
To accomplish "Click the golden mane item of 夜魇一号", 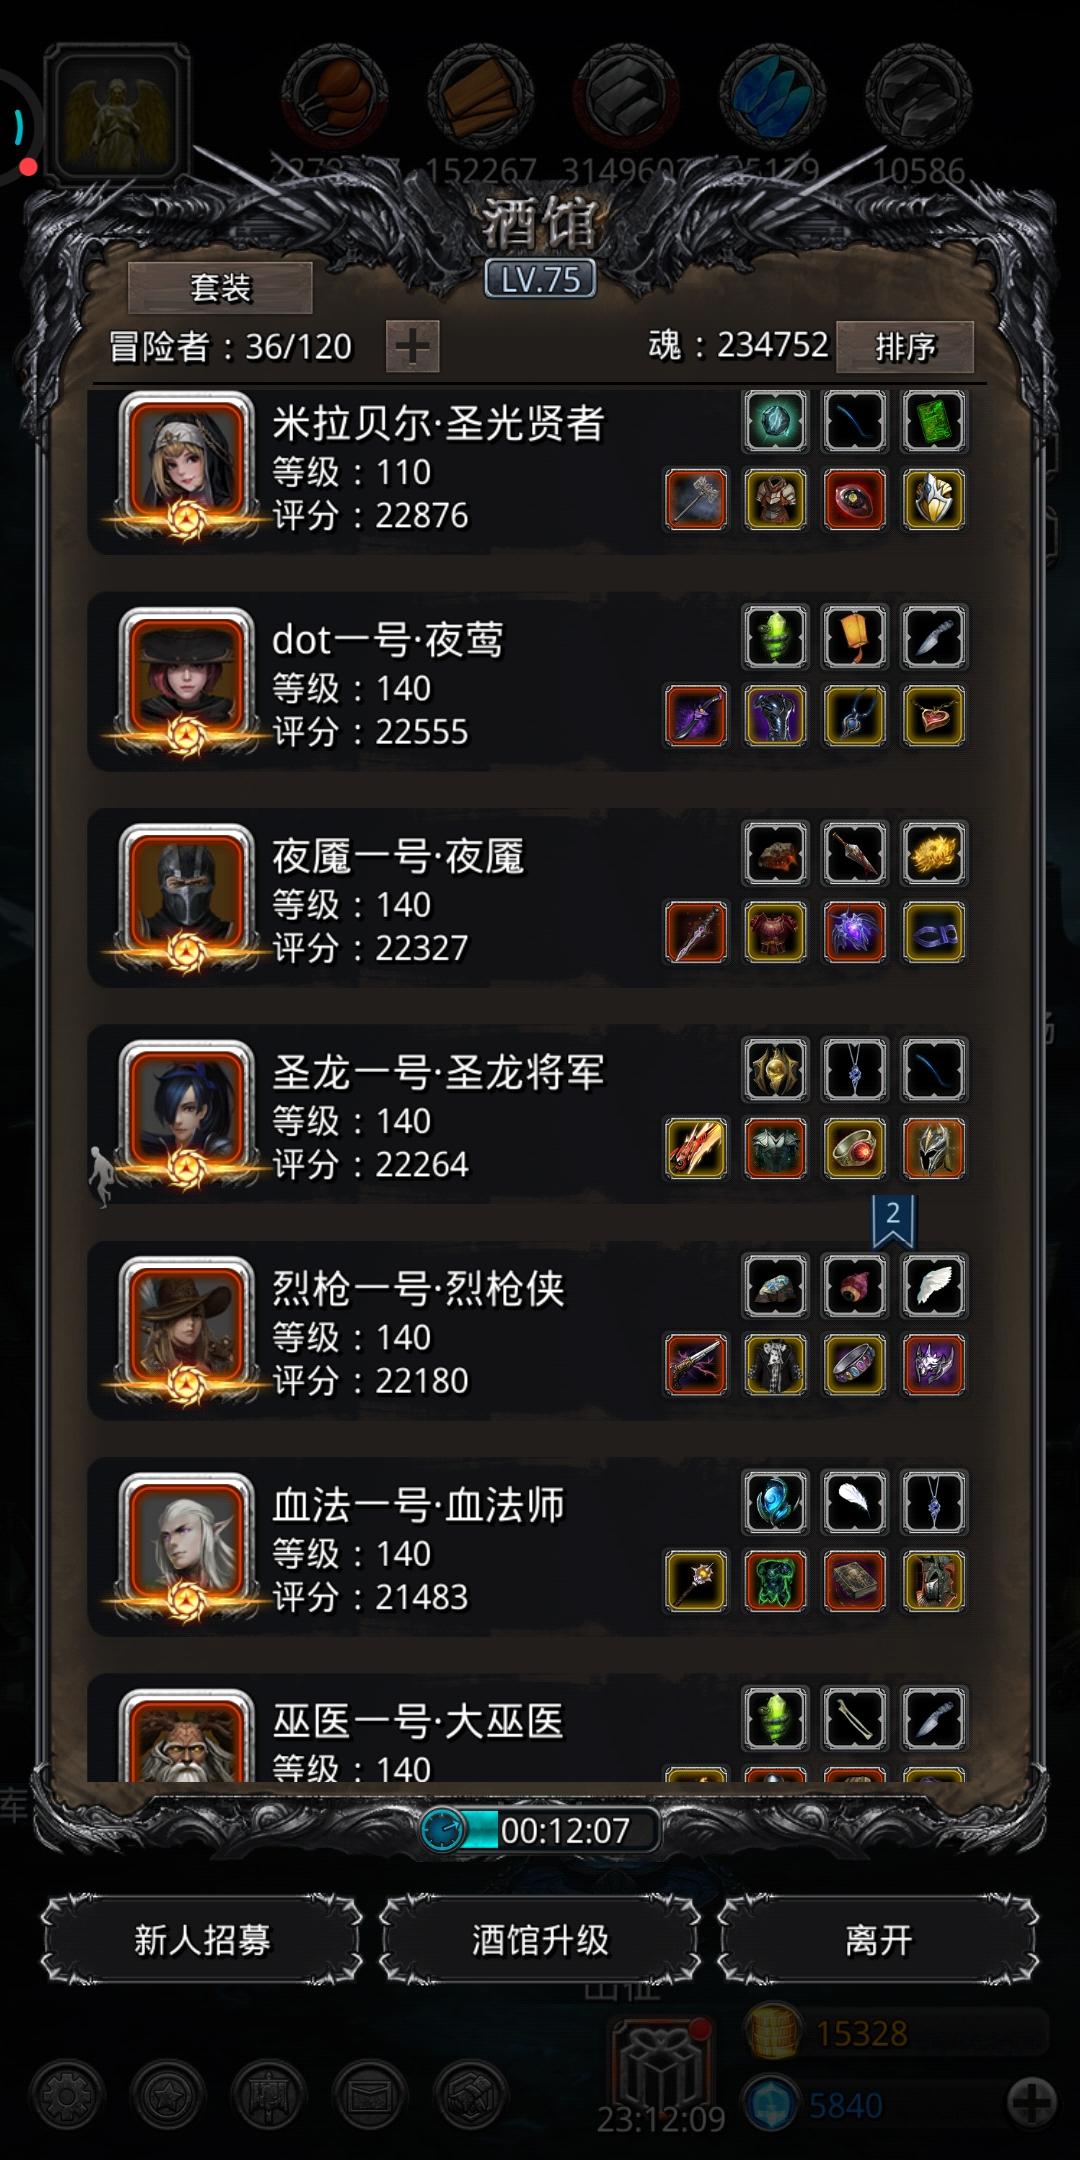I will point(934,853).
